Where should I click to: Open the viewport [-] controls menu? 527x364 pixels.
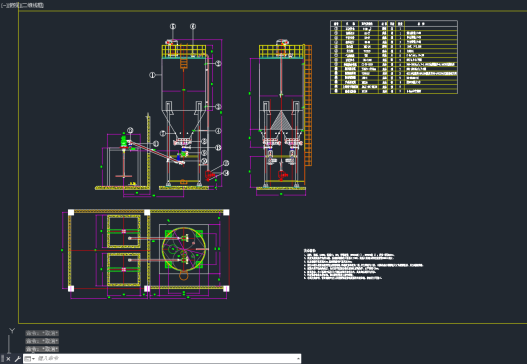pos(3,5)
